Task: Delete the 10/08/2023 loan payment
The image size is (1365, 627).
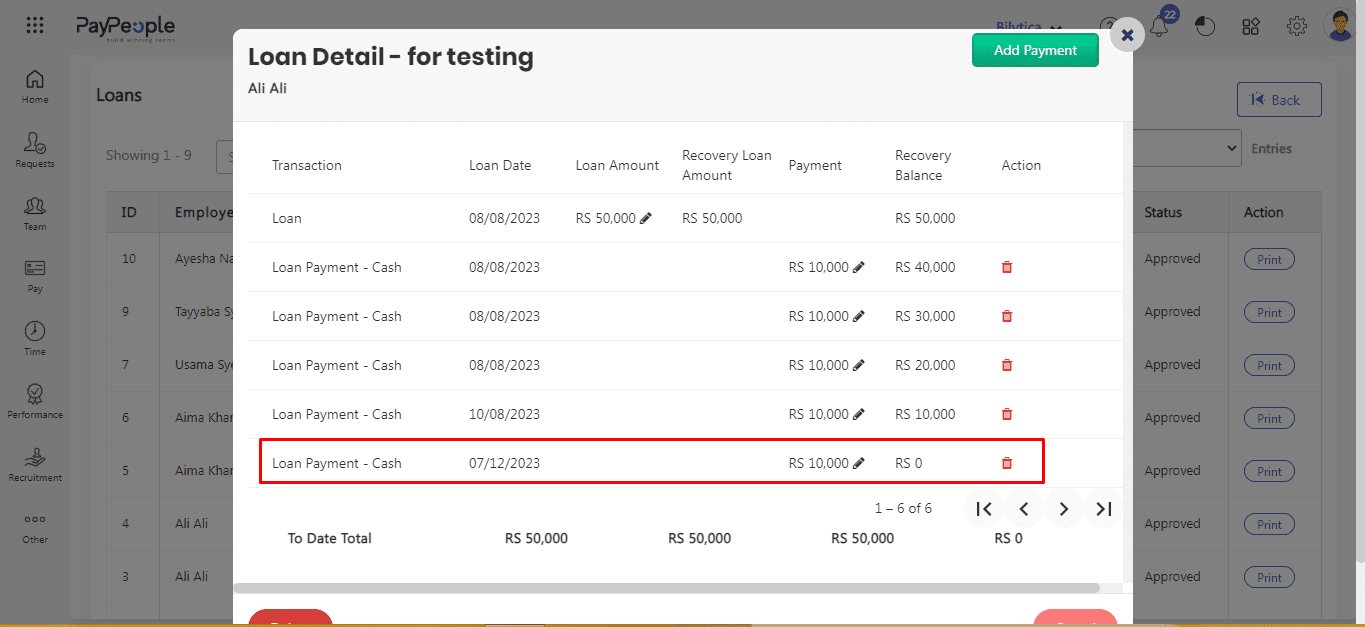Action: (1007, 414)
